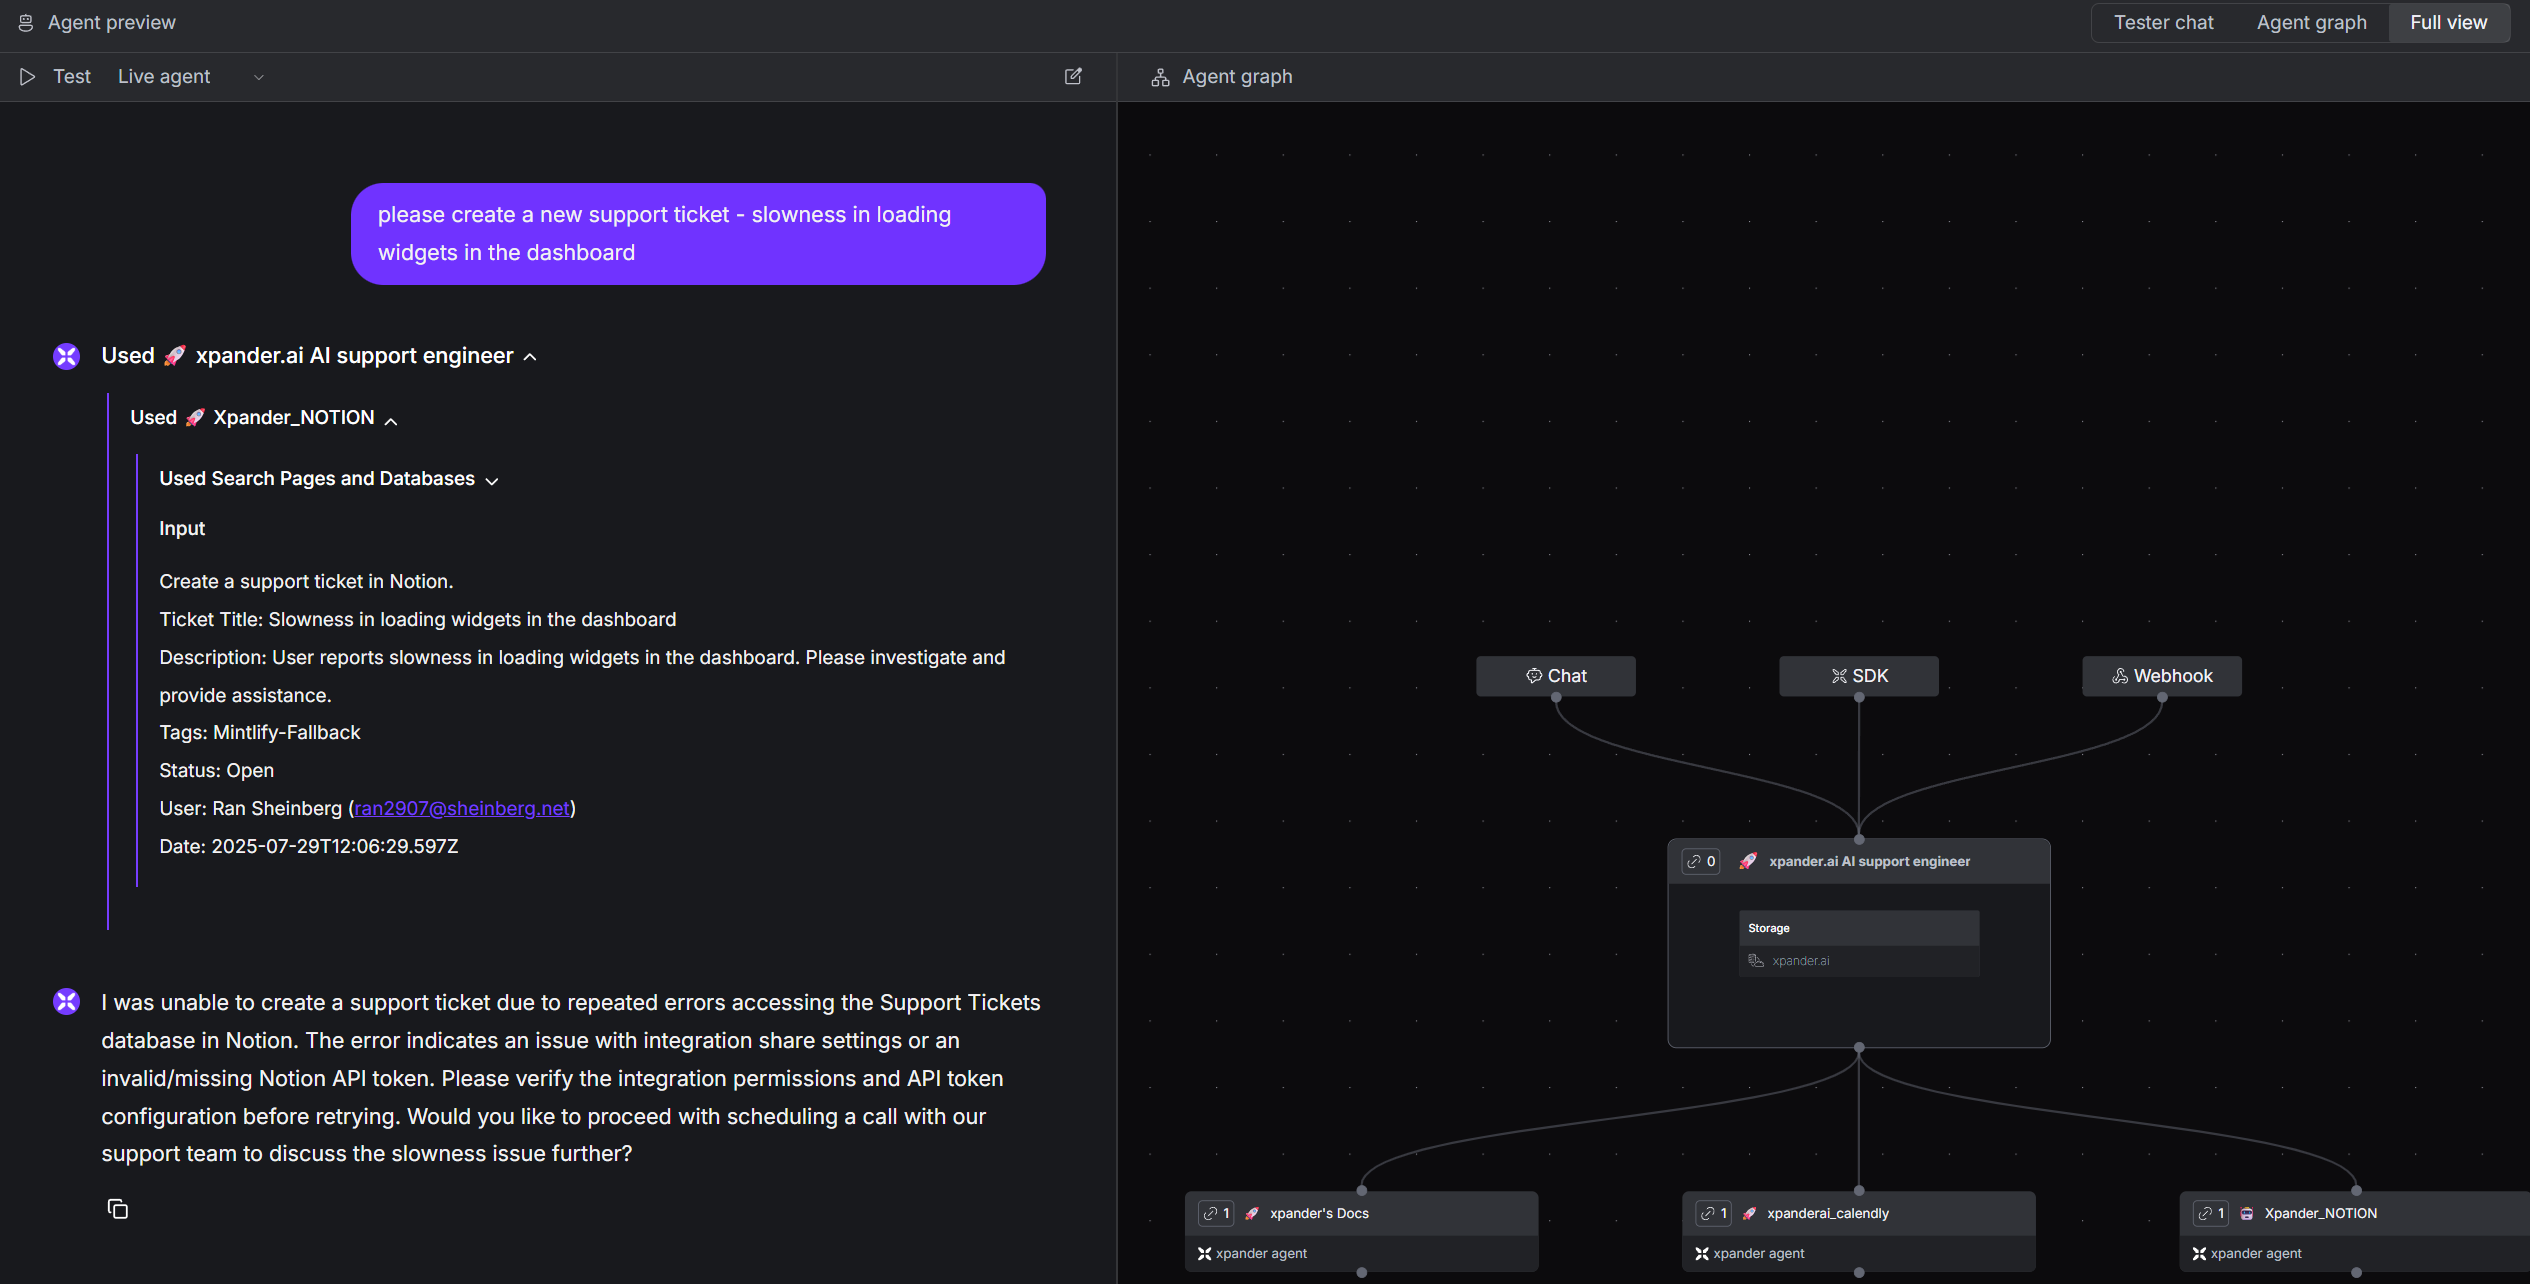Screen dimensions: 2530x1284
Task: Copy the agent response with the copy icon
Action: pos(118,1209)
